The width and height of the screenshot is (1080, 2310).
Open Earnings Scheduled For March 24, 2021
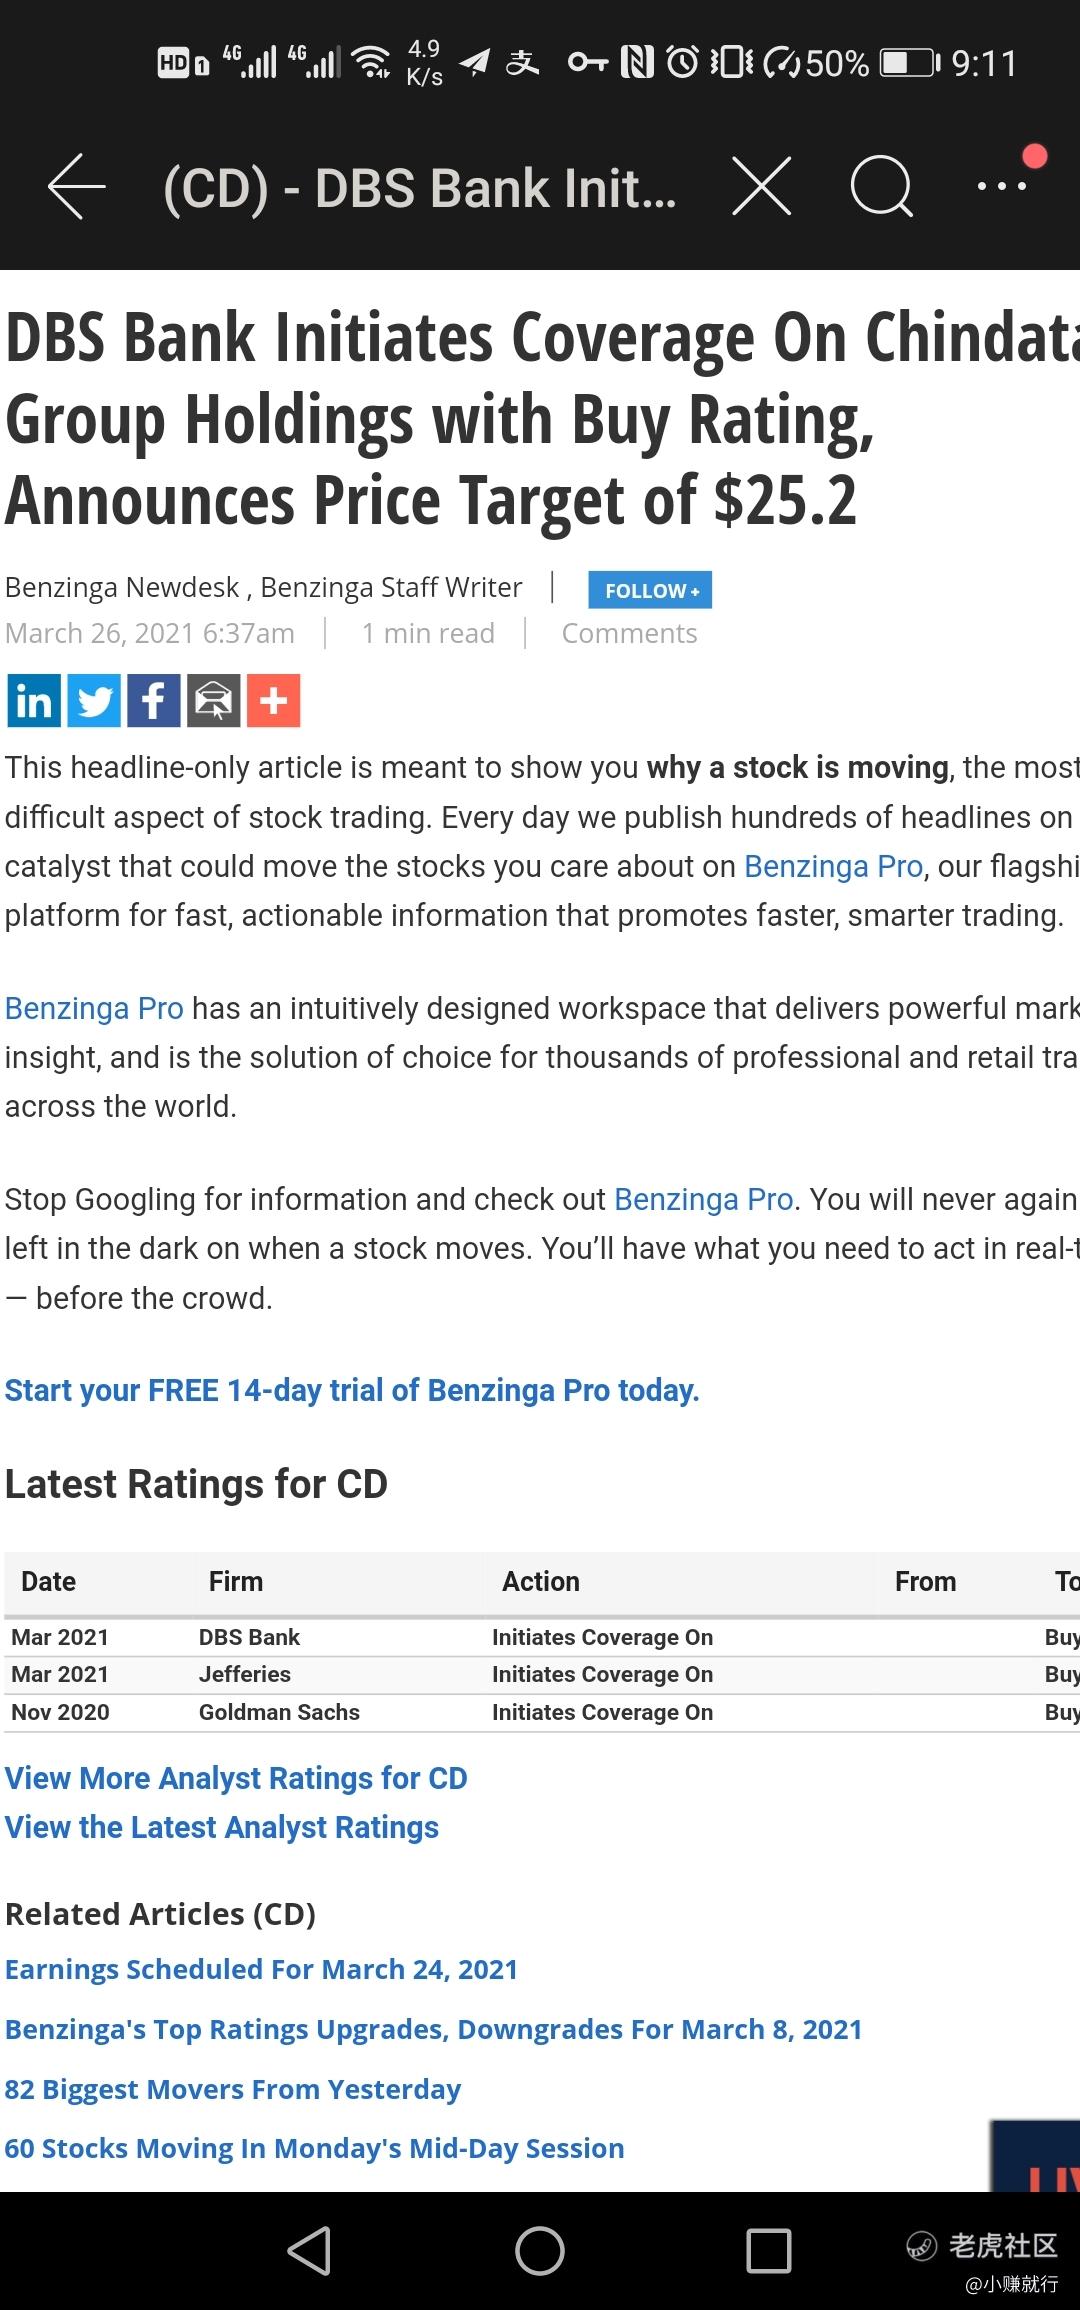point(261,1969)
